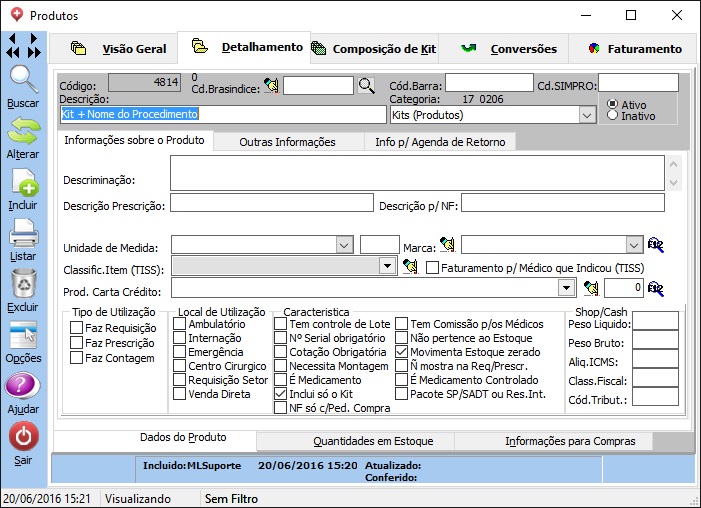701x508 pixels.
Task: Uncheck Movimenta Estoque zerado checkbox
Action: 402,352
